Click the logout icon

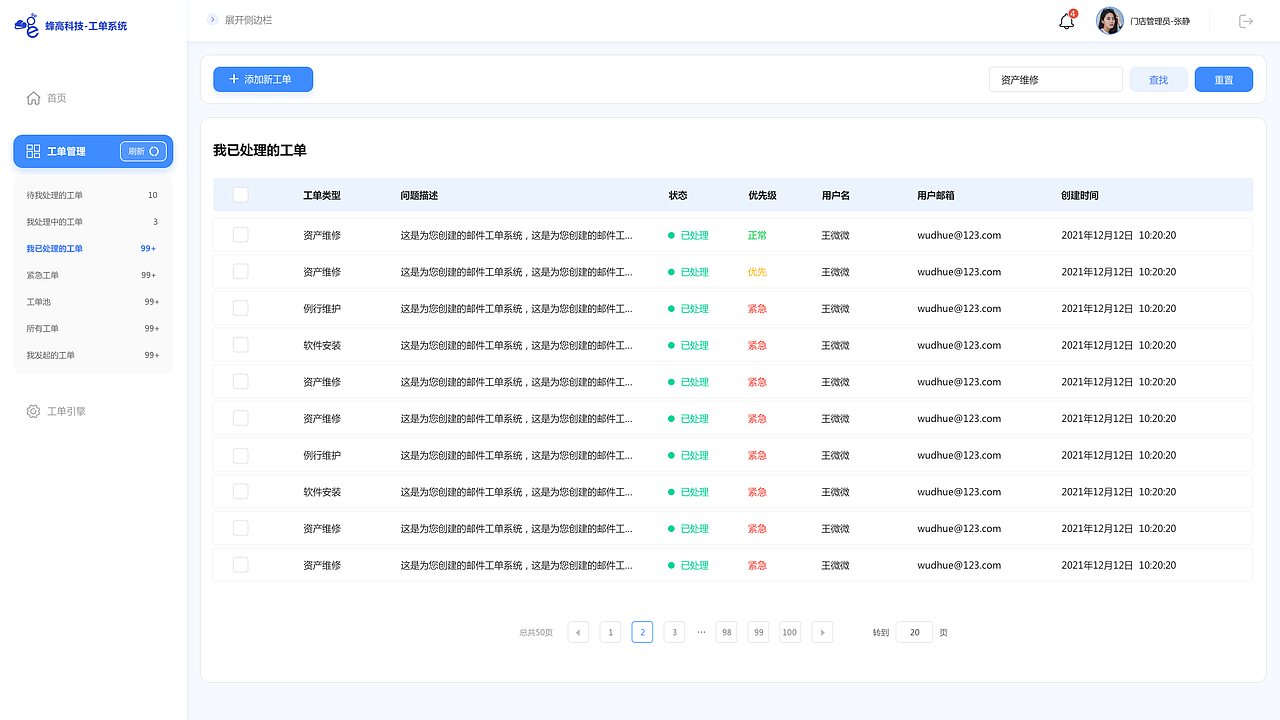tap(1246, 21)
